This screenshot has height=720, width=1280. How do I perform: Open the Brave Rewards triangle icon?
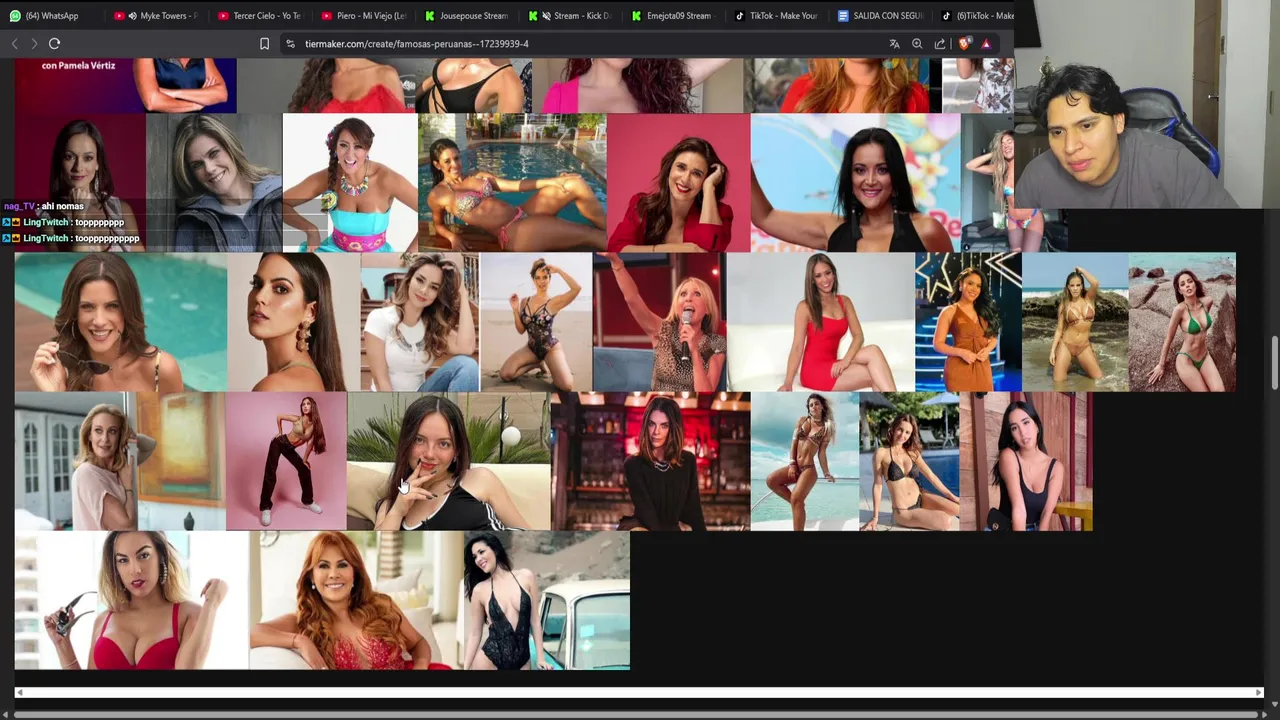click(x=986, y=44)
